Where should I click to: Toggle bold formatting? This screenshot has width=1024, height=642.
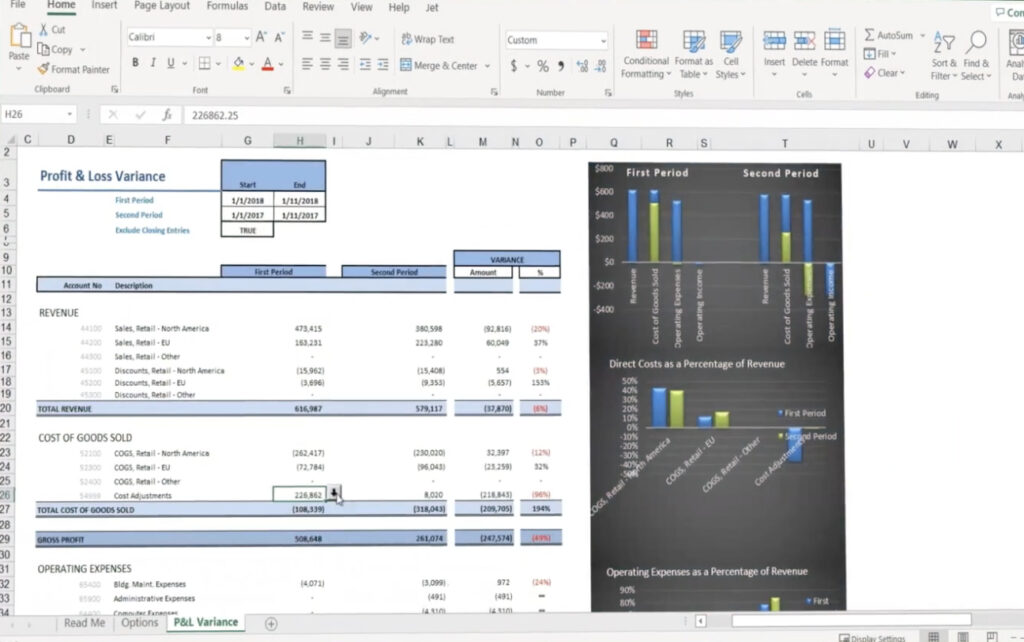pyautogui.click(x=136, y=61)
